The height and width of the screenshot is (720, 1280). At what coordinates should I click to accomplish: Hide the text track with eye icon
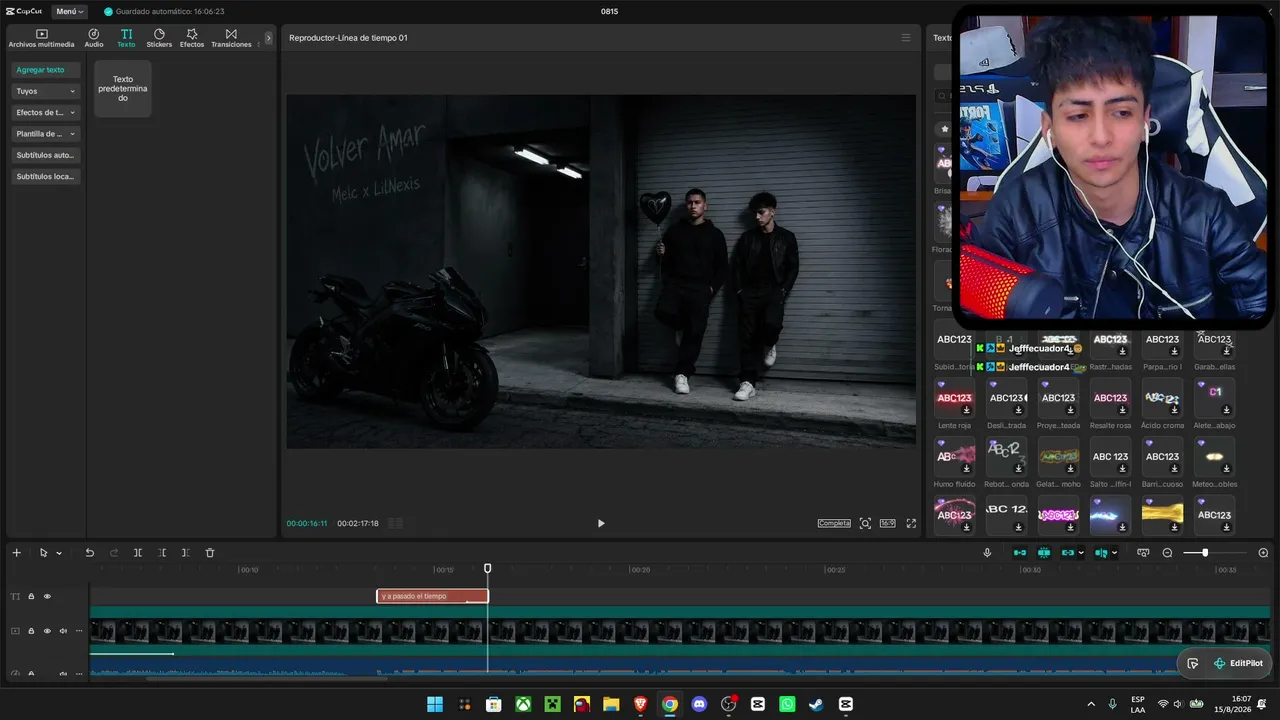click(47, 597)
